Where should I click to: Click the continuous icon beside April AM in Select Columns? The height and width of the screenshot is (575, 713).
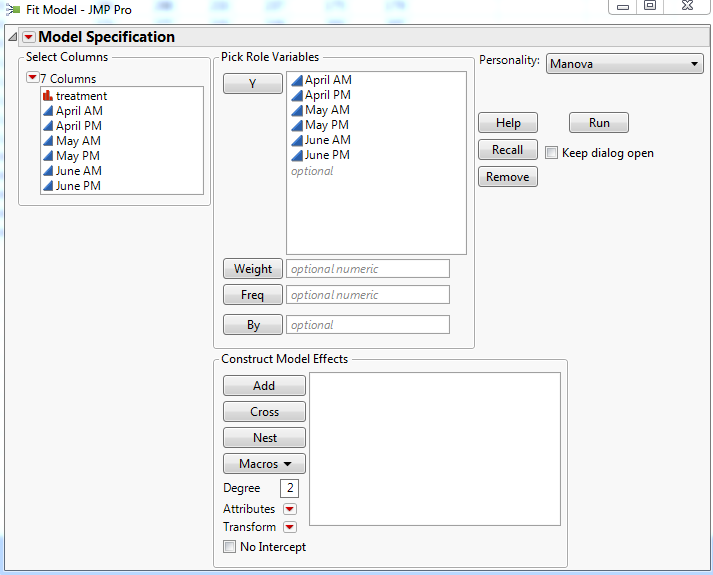(48, 110)
